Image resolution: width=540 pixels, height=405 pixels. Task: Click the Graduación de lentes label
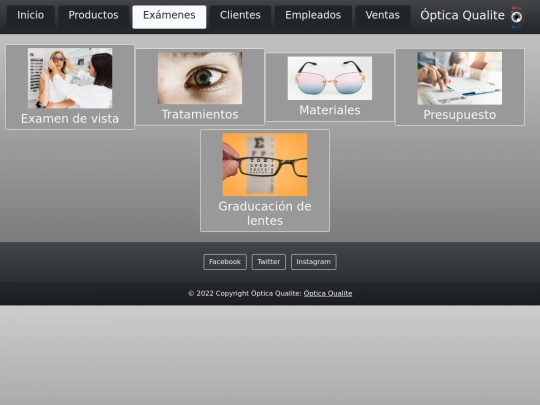265,213
